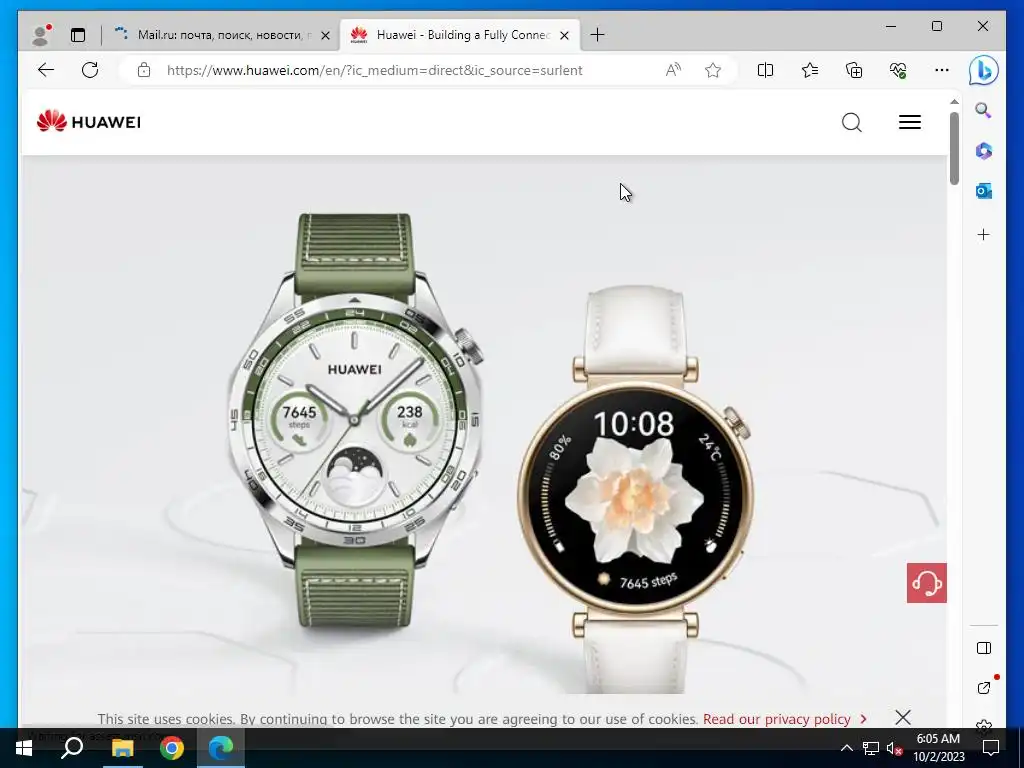Close the Huawei tab
The height and width of the screenshot is (768, 1024).
pos(564,35)
